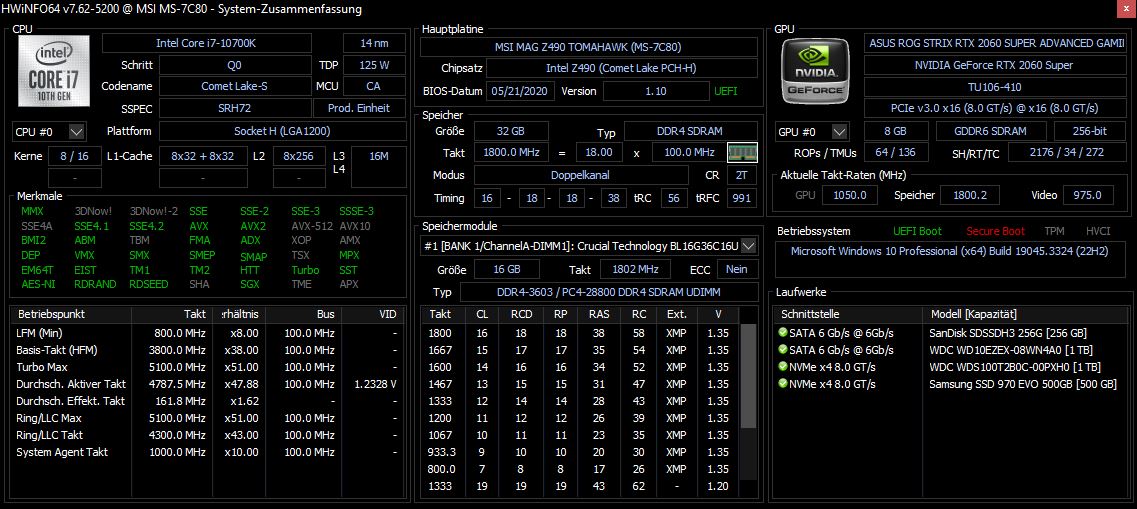Select the System Agent Takt row
Screen dimensions: 1137x509
click(x=209, y=452)
